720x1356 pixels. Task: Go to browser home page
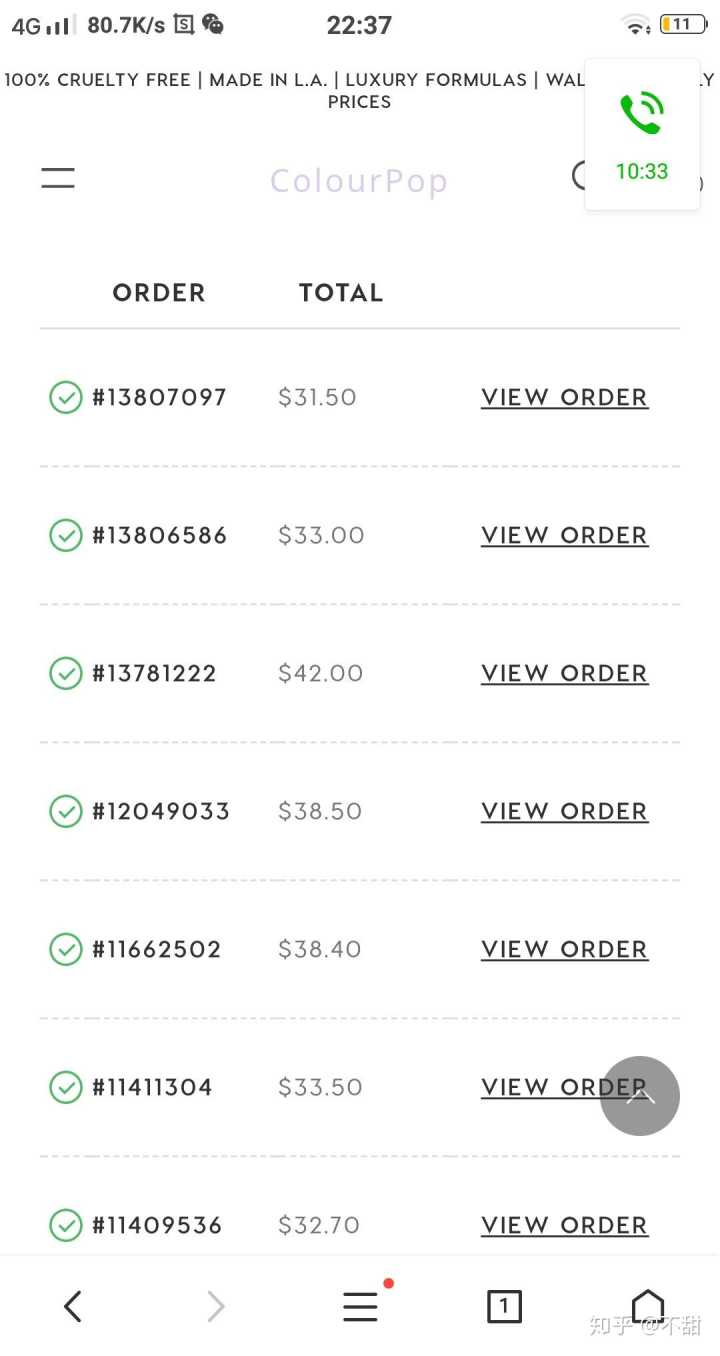[648, 1306]
